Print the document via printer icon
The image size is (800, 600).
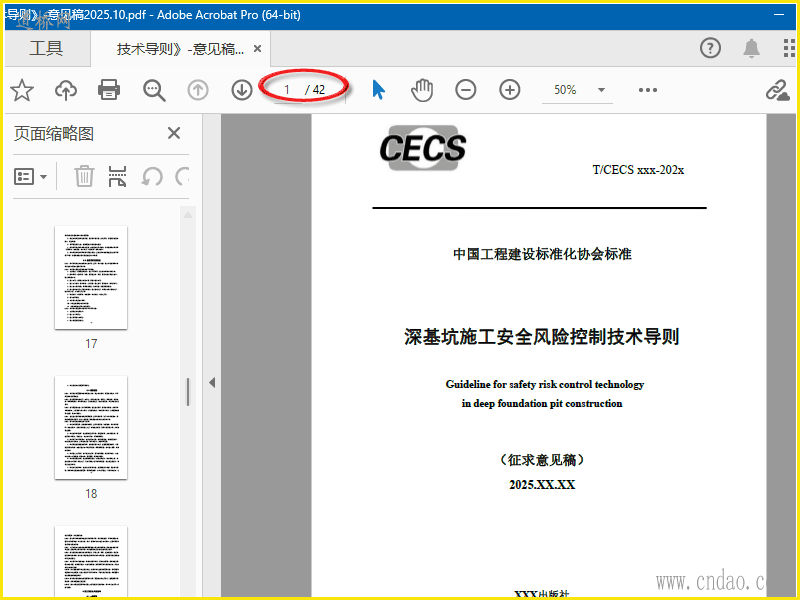(109, 90)
